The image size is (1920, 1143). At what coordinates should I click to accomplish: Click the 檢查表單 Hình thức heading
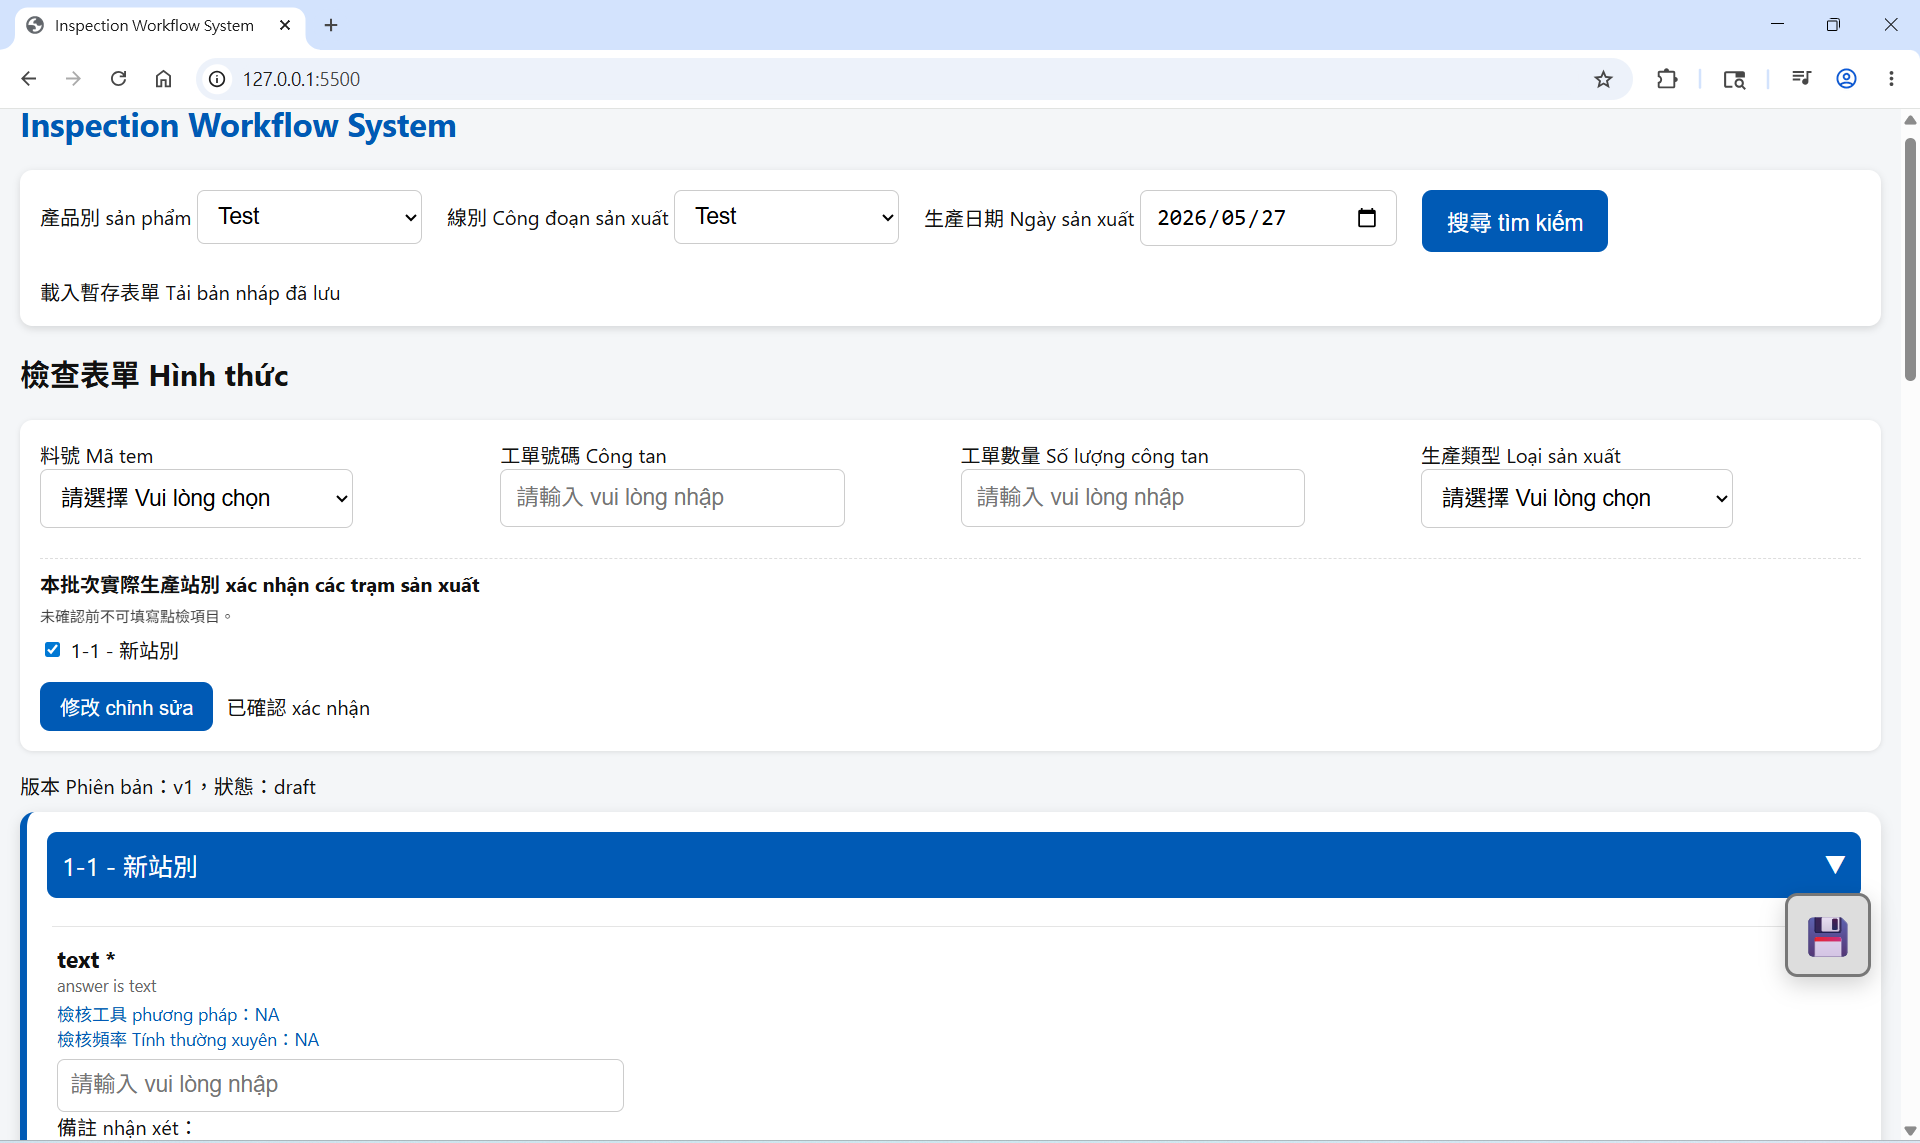click(x=154, y=375)
